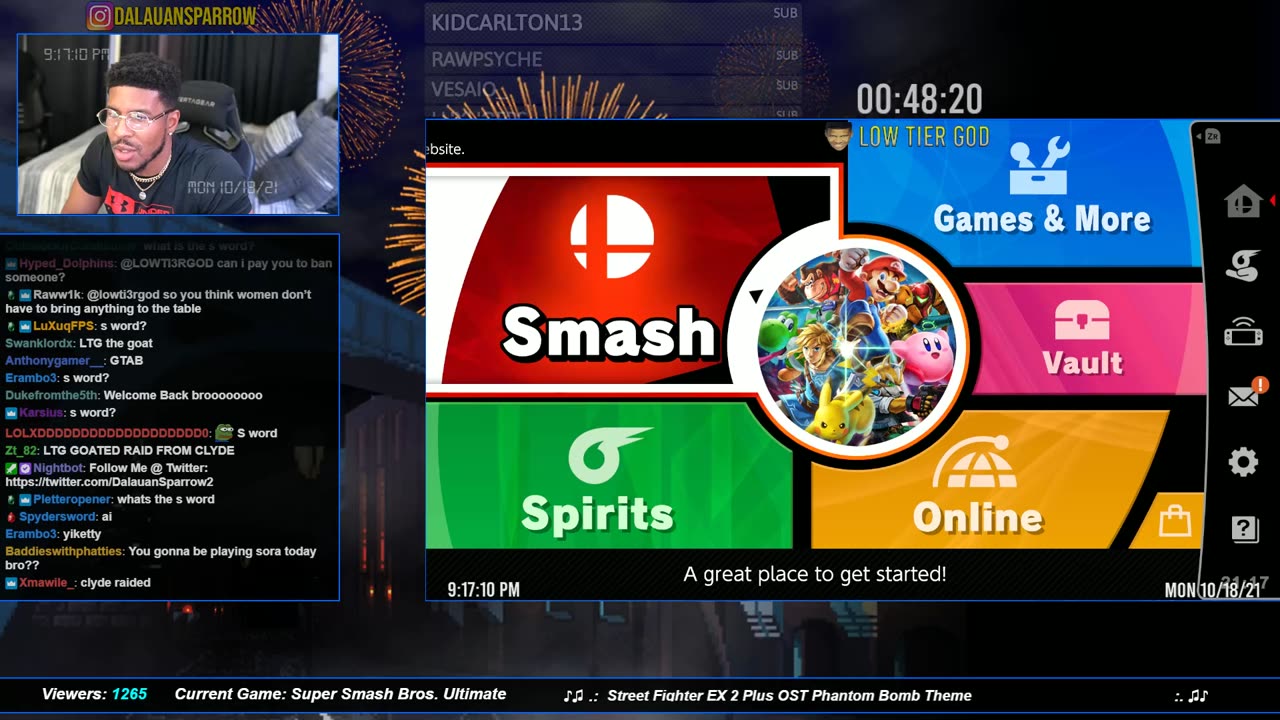Image resolution: width=1280 pixels, height=720 pixels.
Task: Click chat username Spydersword
Action: tap(58, 517)
